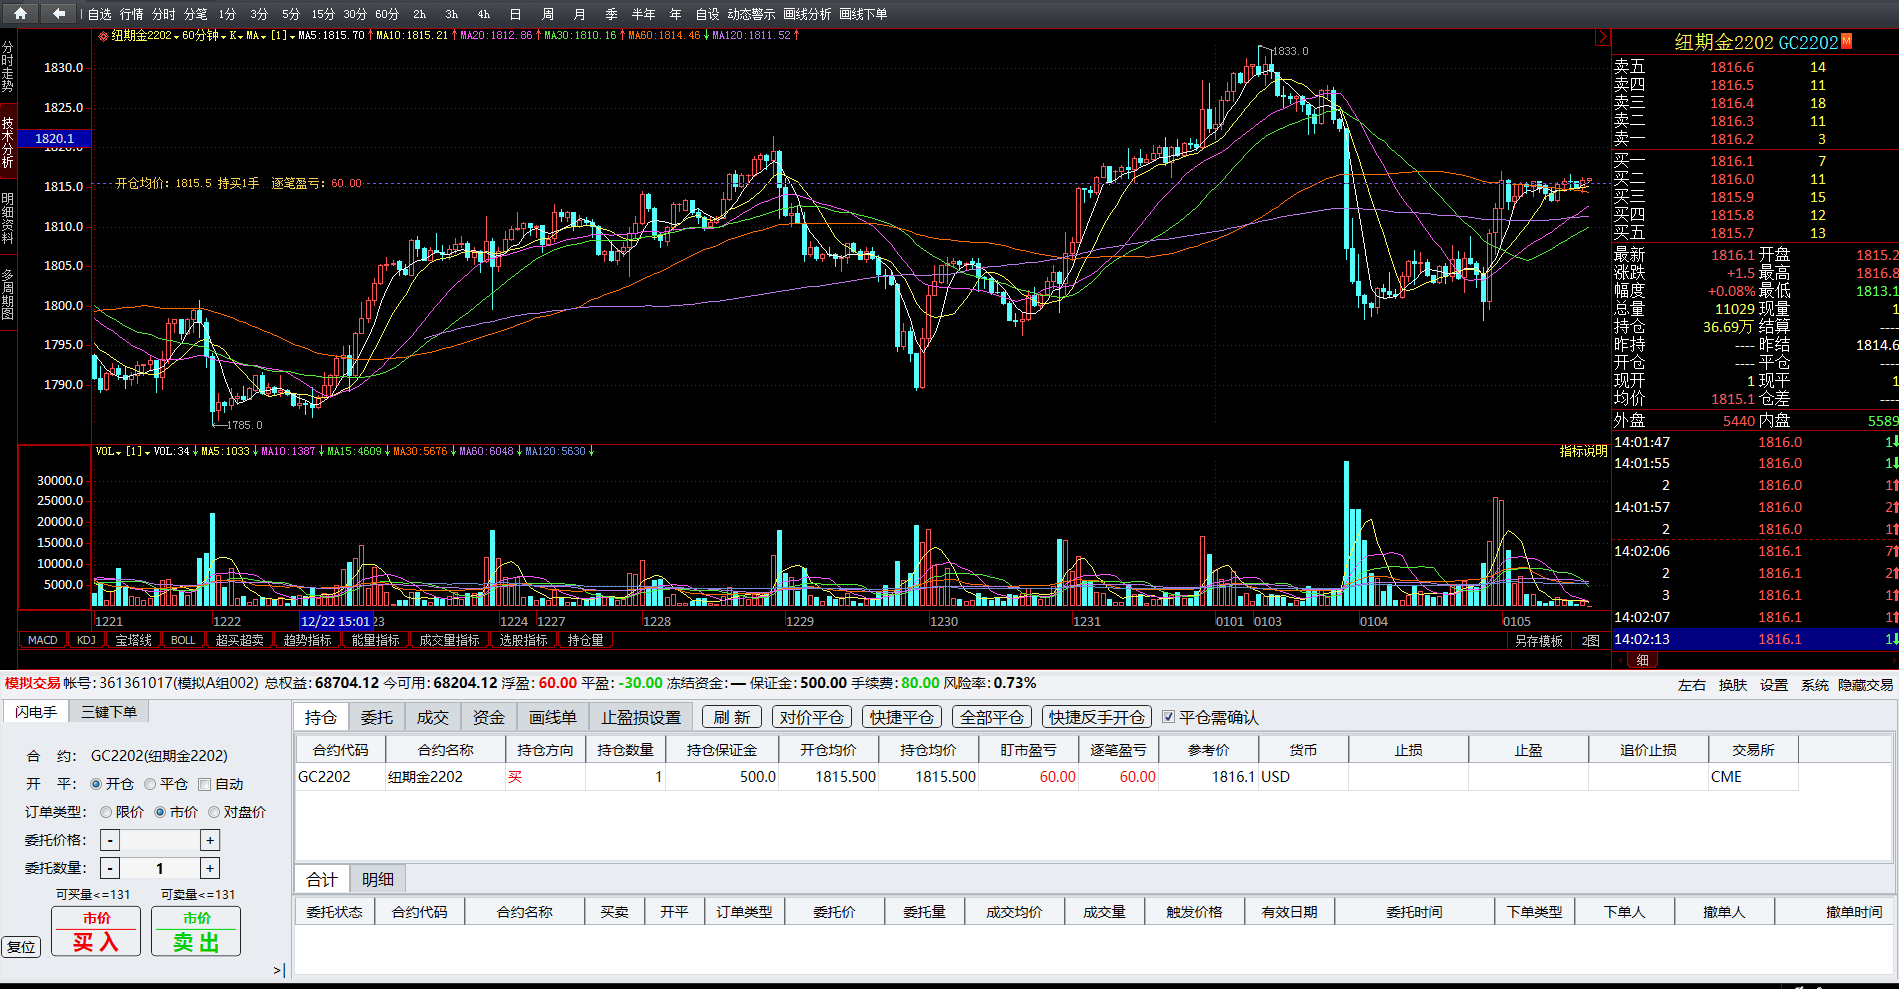Click the back arrow icon in the top toolbar
1899x989 pixels.
pos(59,13)
